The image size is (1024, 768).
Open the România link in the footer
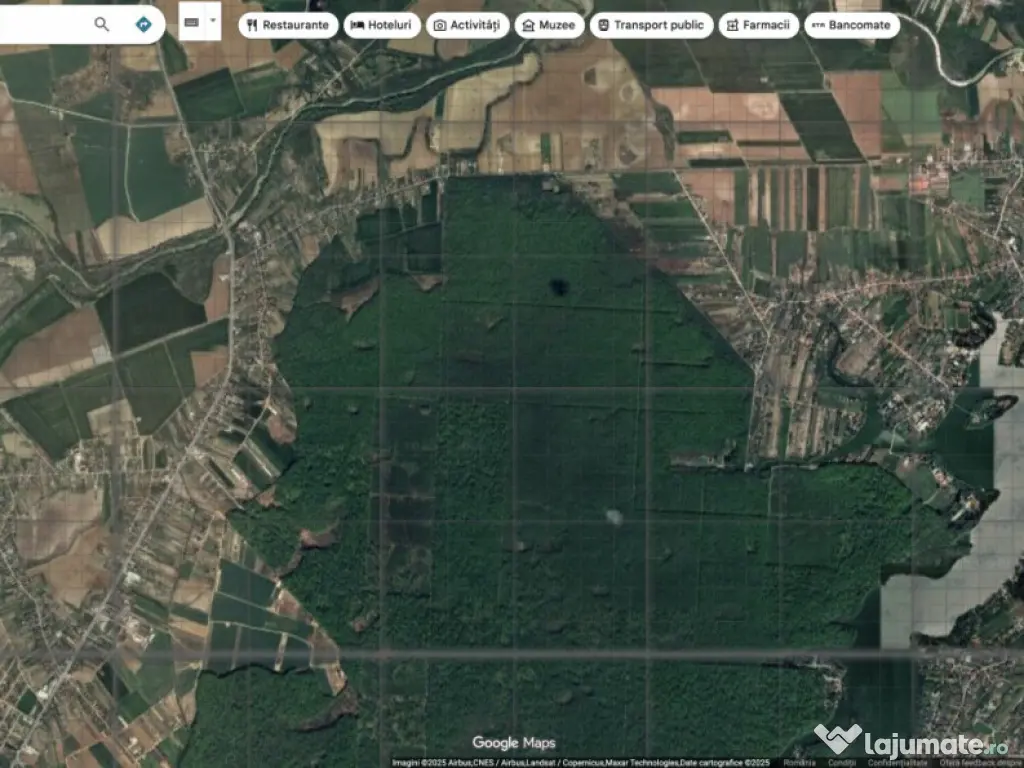[x=799, y=763]
